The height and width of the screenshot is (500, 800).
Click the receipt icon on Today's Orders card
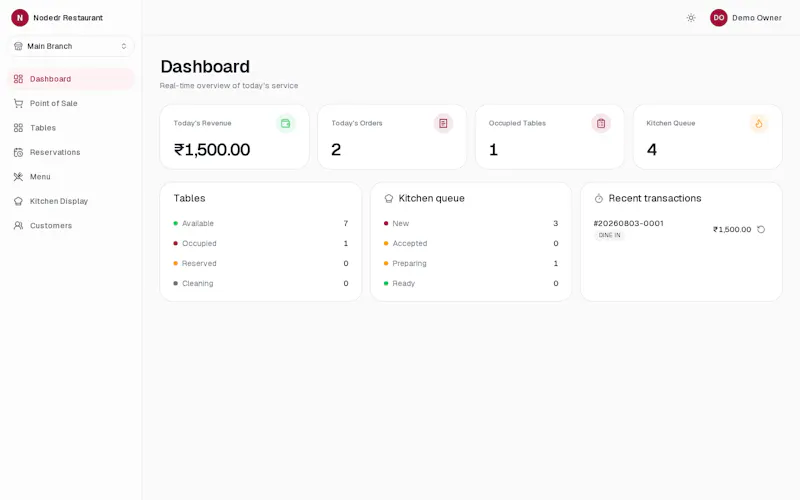click(x=443, y=123)
